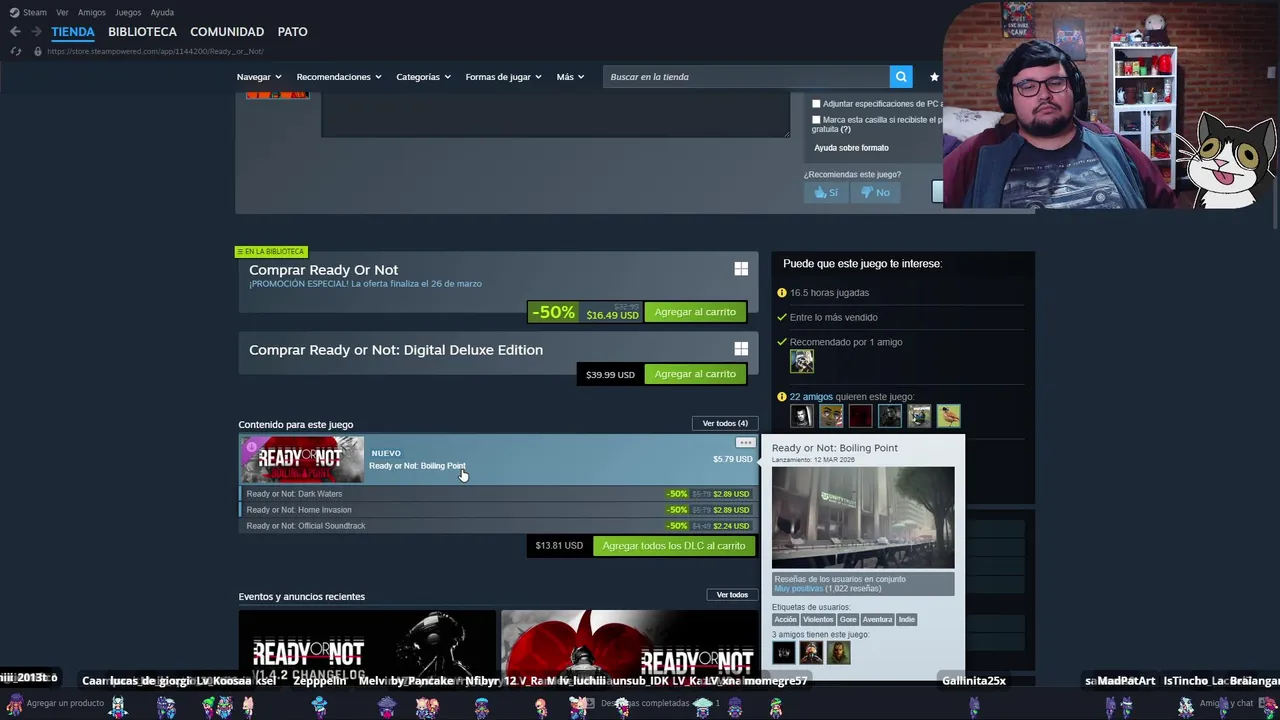
Task: Open the second wishlisting friend's avatar
Action: (831, 415)
